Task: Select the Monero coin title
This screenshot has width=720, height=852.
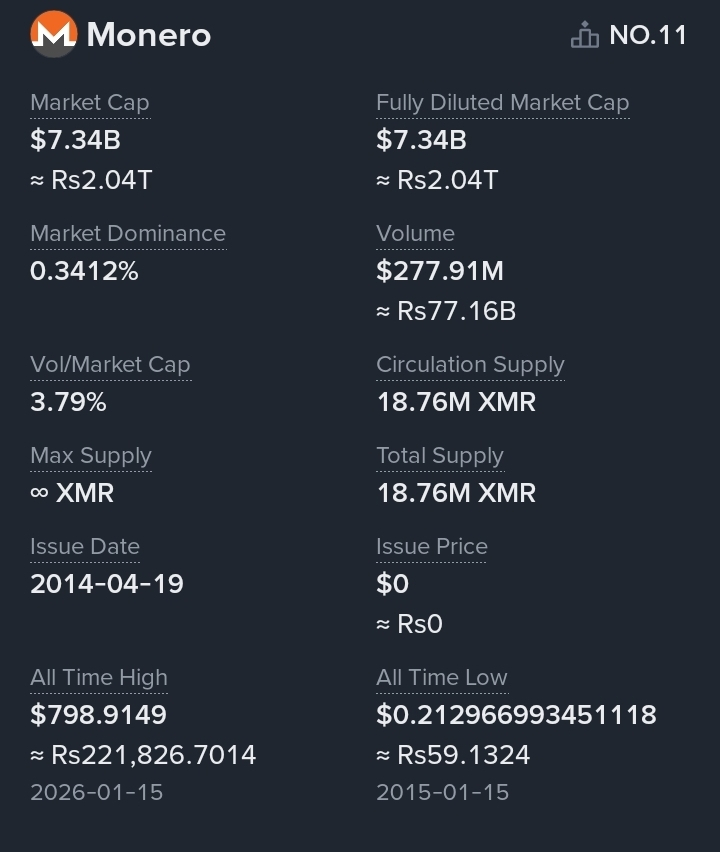Action: point(148,35)
